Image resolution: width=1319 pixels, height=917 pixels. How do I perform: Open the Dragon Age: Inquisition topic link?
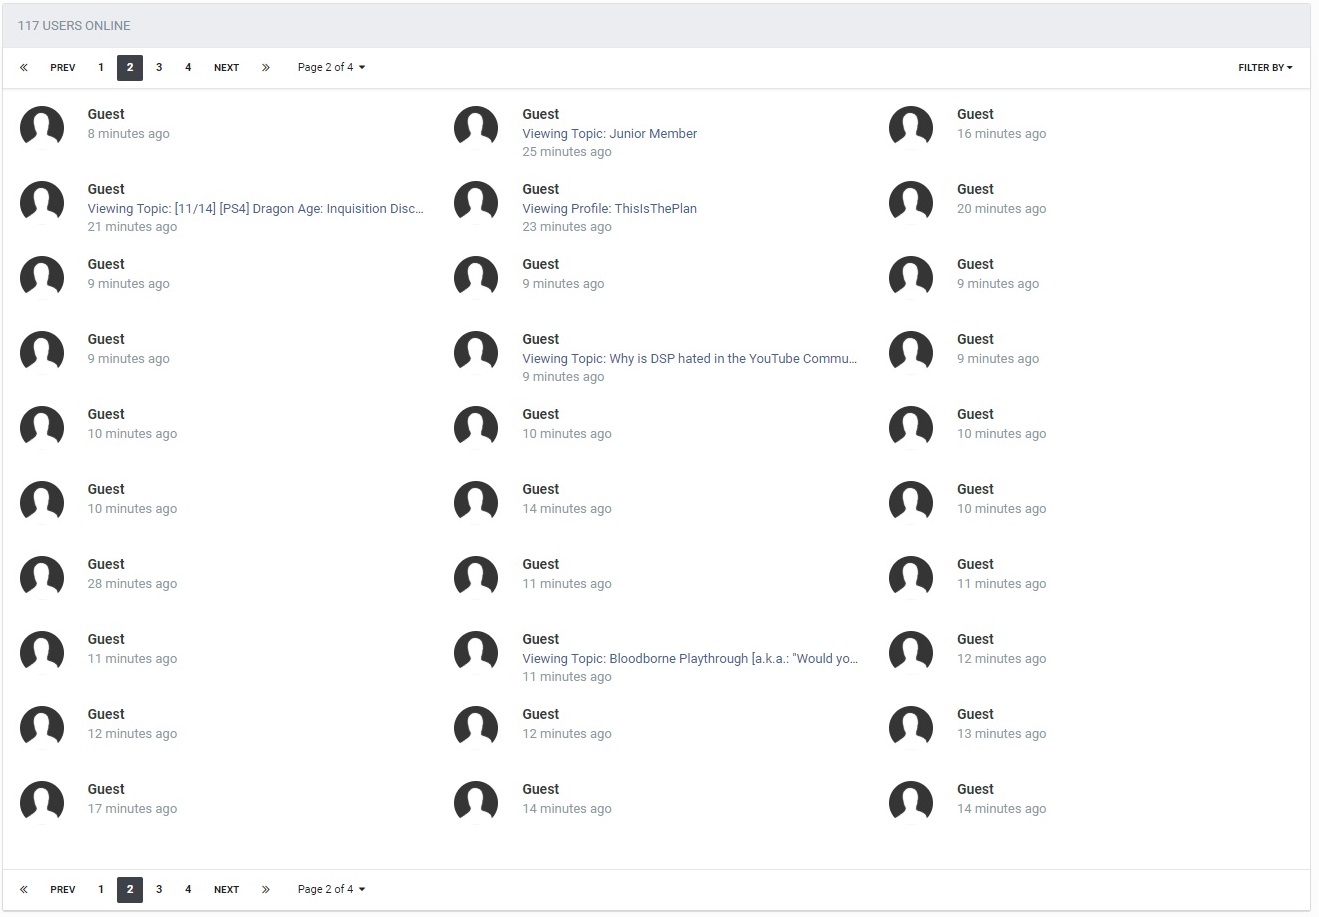[x=256, y=209]
